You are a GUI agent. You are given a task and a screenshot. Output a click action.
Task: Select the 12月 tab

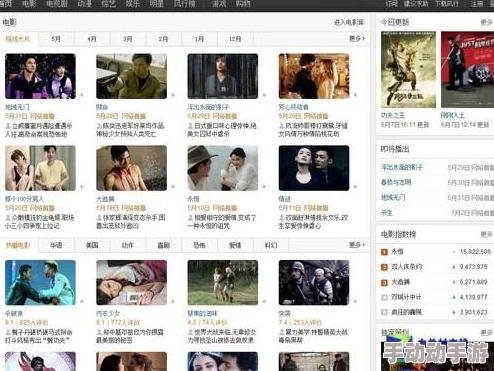235,39
